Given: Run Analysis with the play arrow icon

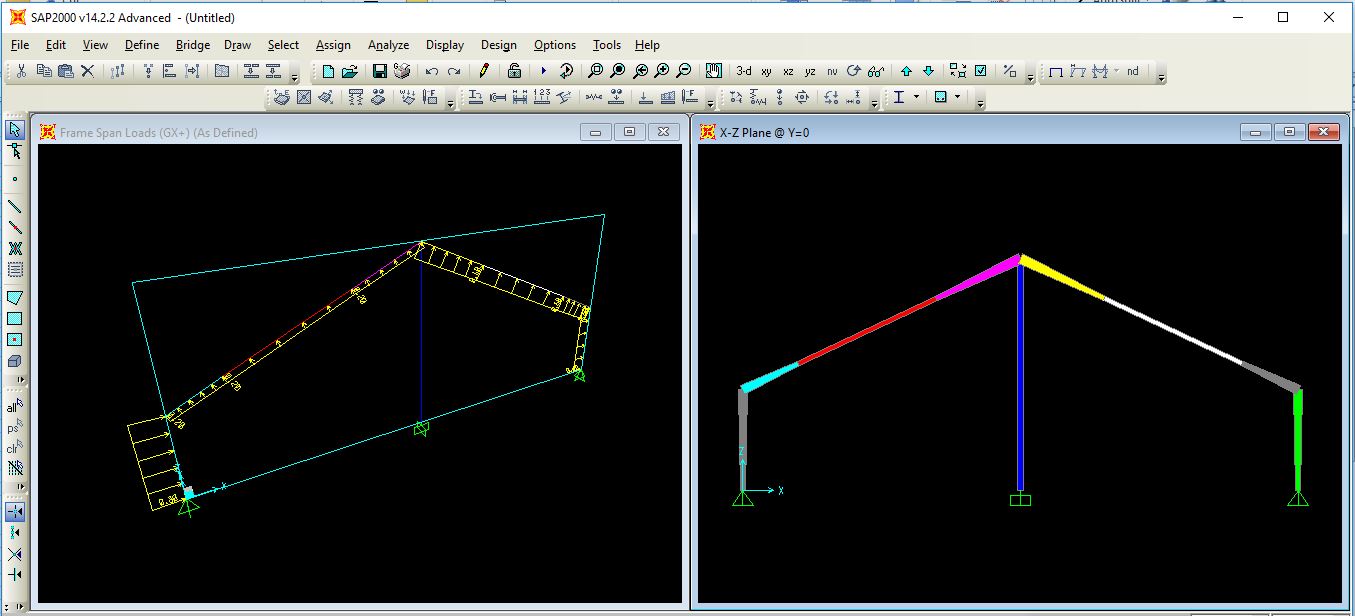Looking at the screenshot, I should click(x=544, y=71).
